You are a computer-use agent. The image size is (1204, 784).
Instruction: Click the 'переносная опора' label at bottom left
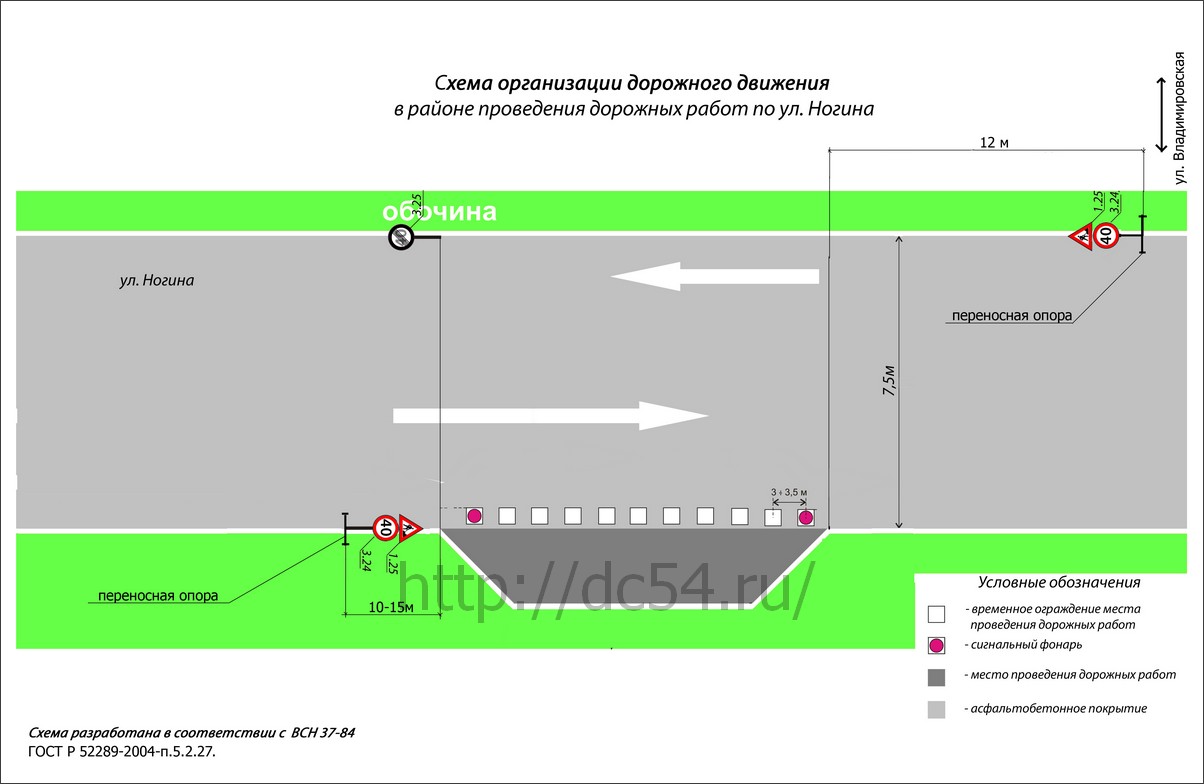[x=158, y=596]
